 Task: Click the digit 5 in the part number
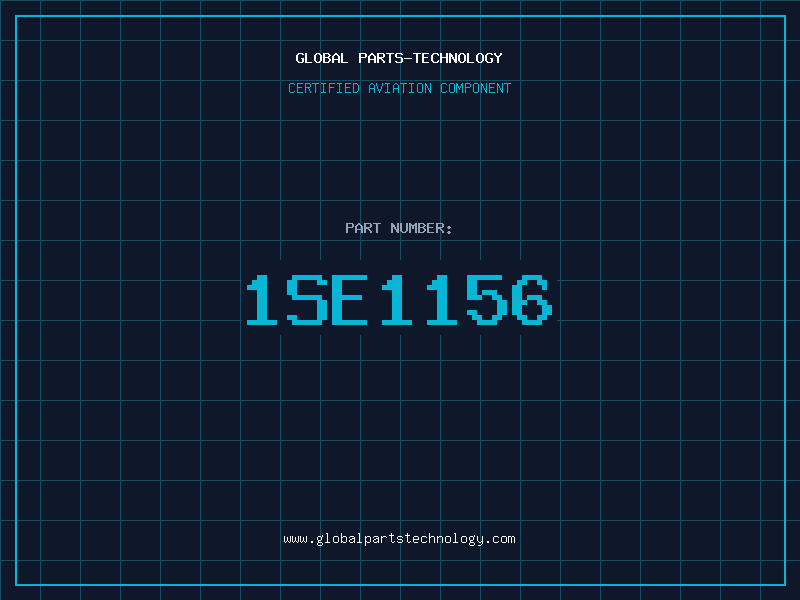tap(487, 300)
